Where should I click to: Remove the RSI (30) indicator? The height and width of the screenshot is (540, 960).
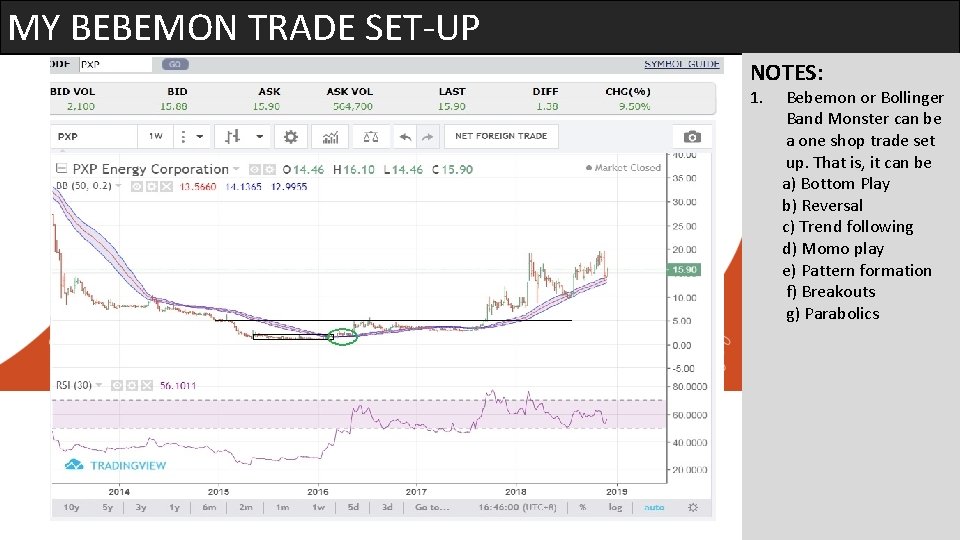(147, 385)
